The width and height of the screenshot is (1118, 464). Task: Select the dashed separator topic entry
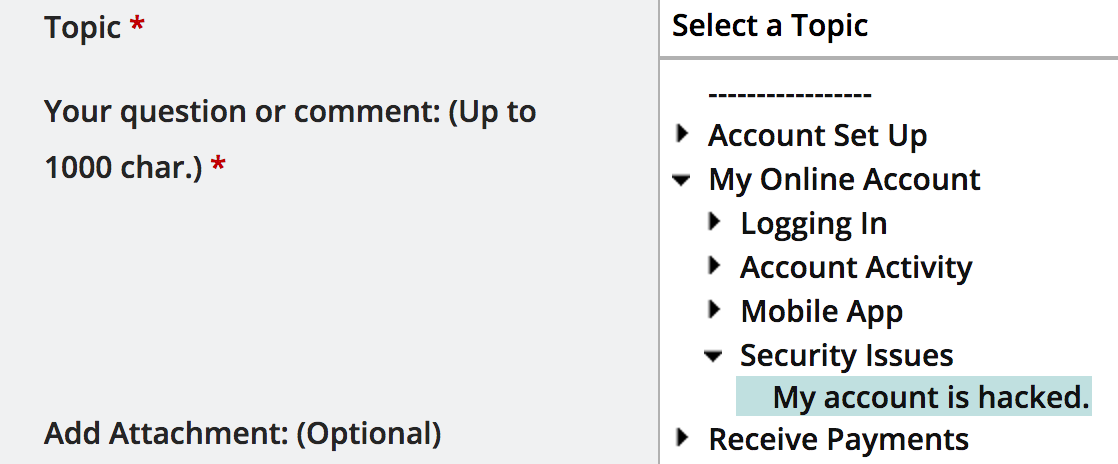pyautogui.click(x=790, y=94)
